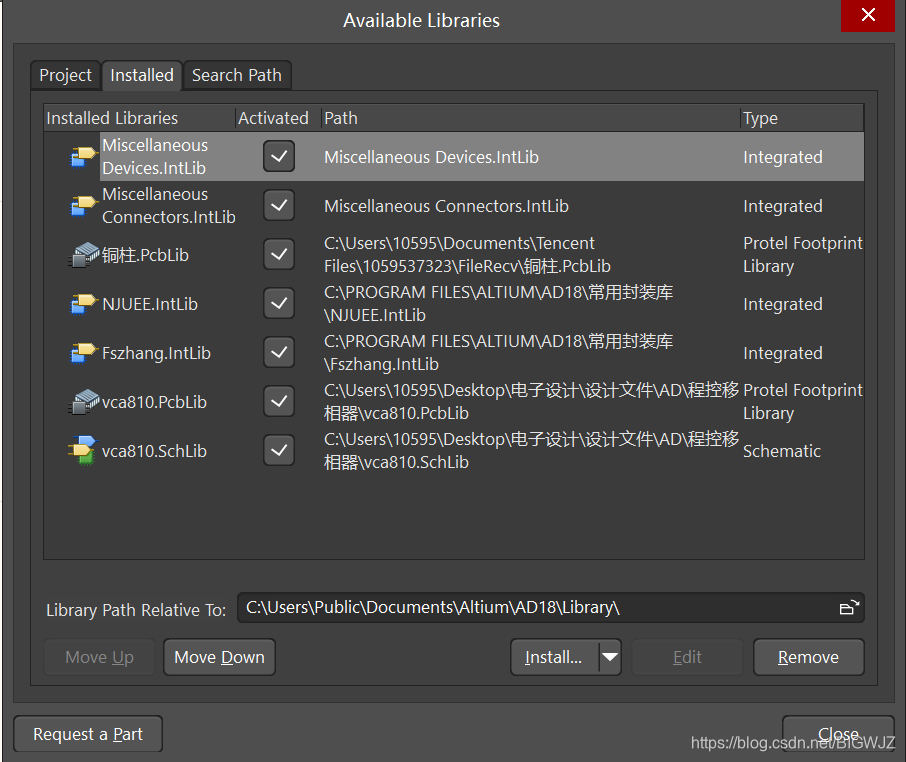
Task: Browse folder icon for library path
Action: pyautogui.click(x=849, y=608)
